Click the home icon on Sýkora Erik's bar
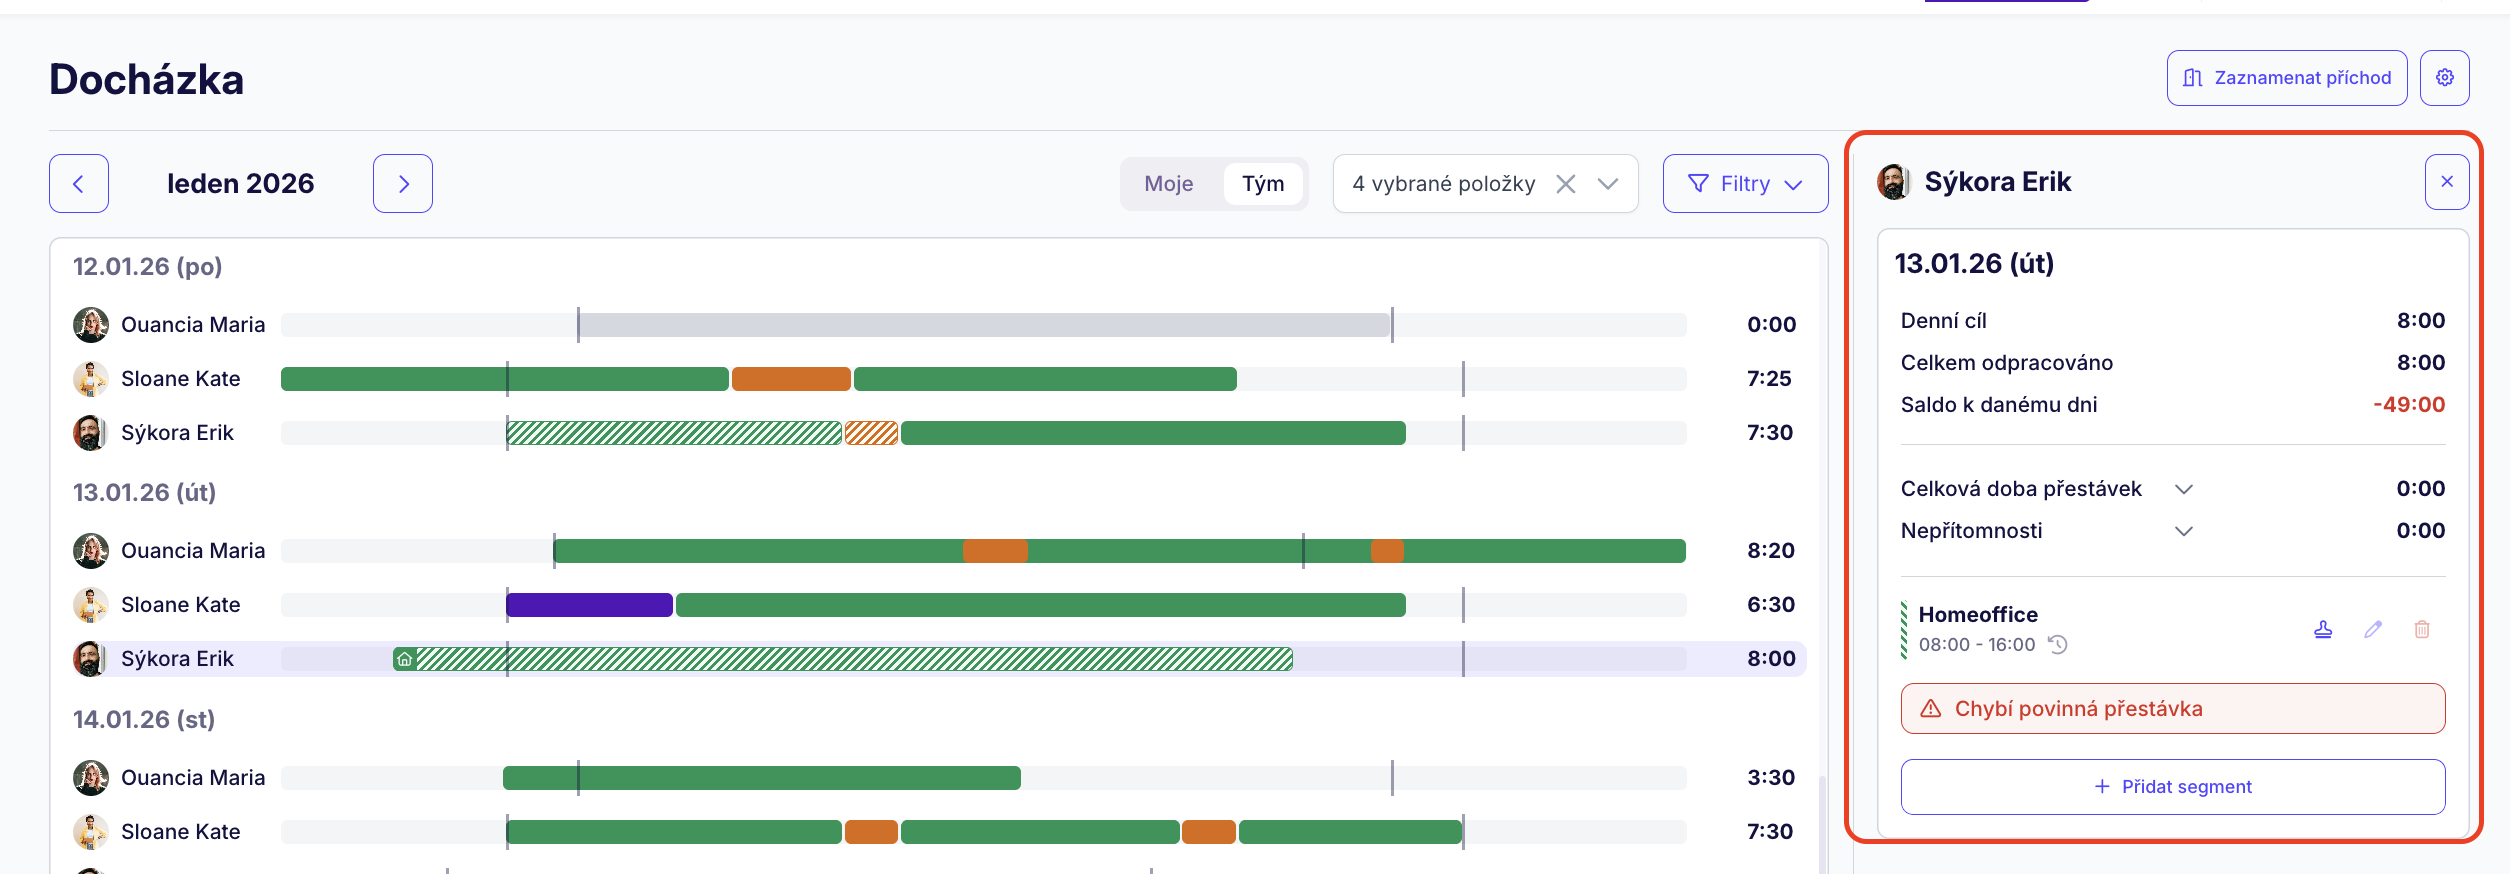The width and height of the screenshot is (2510, 874). [405, 659]
